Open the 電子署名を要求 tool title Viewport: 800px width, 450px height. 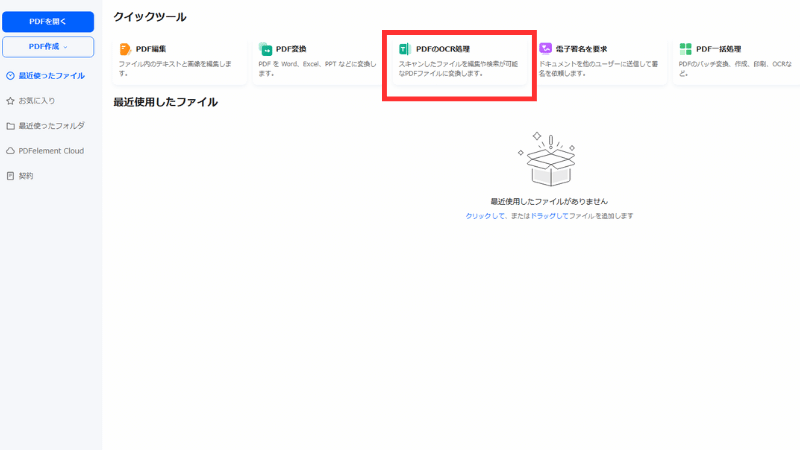(x=582, y=49)
